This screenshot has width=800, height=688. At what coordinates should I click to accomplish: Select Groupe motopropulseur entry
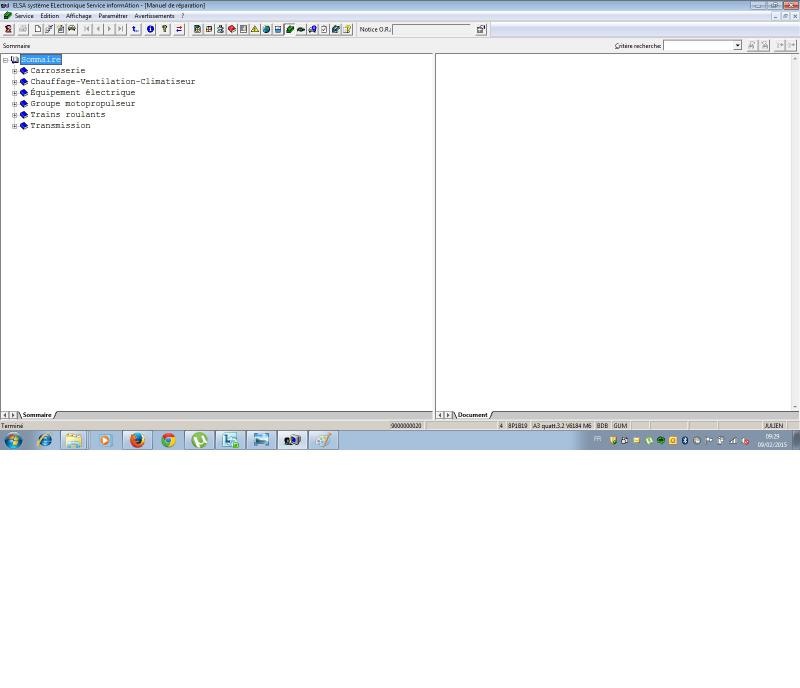83,104
